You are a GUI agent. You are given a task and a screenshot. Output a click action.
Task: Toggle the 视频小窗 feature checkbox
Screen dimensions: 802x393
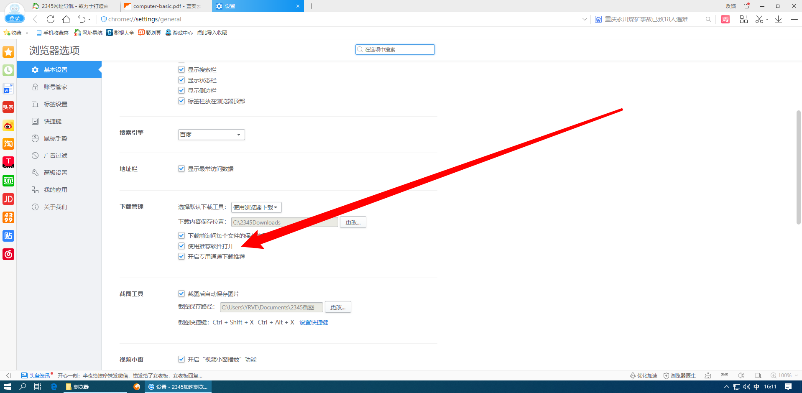181,359
